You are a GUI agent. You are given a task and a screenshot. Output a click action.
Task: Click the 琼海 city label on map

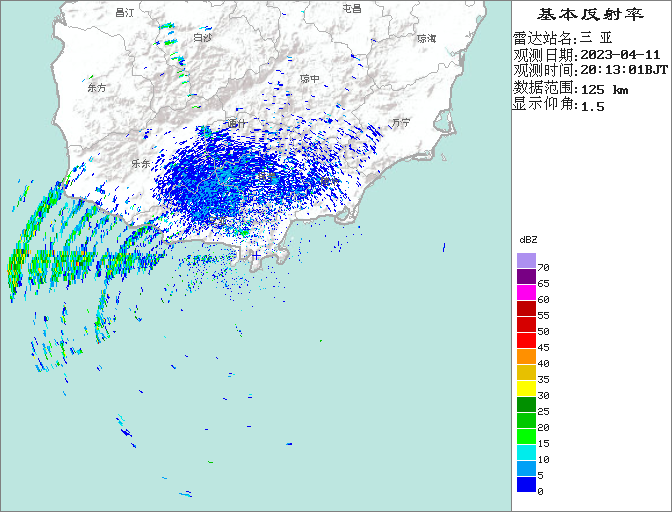tap(426, 39)
